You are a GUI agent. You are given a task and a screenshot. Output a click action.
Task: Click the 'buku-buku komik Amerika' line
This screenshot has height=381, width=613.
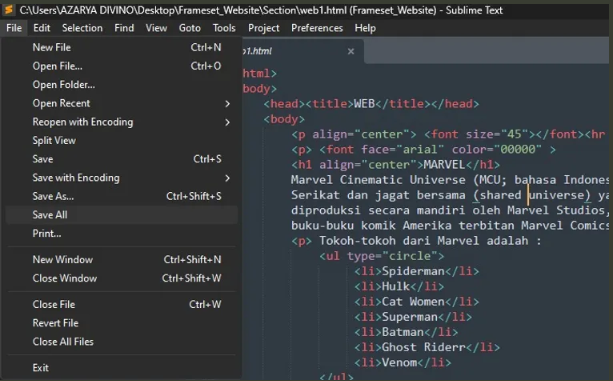(x=450, y=225)
